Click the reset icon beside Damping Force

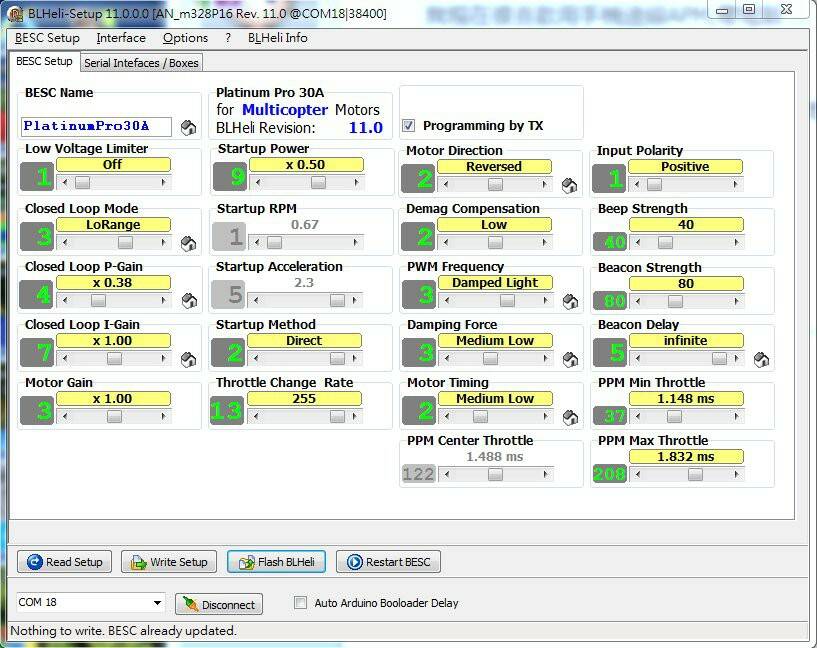(571, 359)
